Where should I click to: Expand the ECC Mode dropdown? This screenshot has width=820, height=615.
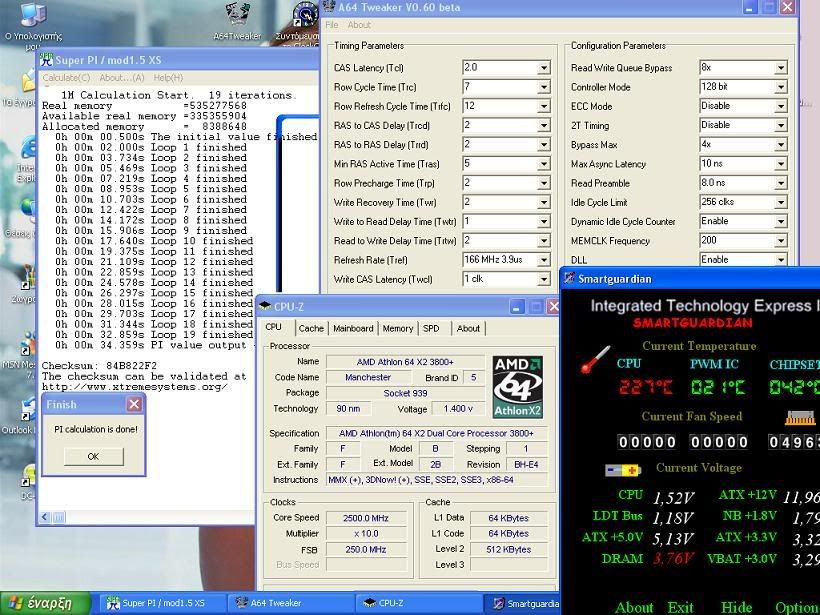click(781, 107)
